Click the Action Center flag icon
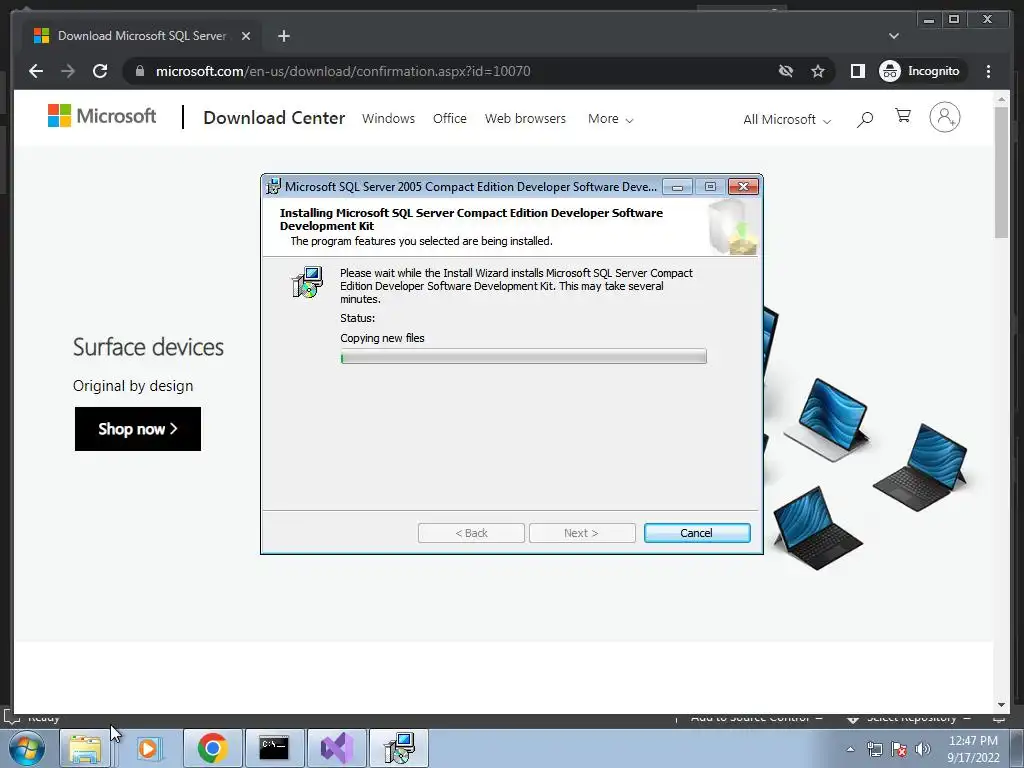The width and height of the screenshot is (1024, 768). [899, 749]
